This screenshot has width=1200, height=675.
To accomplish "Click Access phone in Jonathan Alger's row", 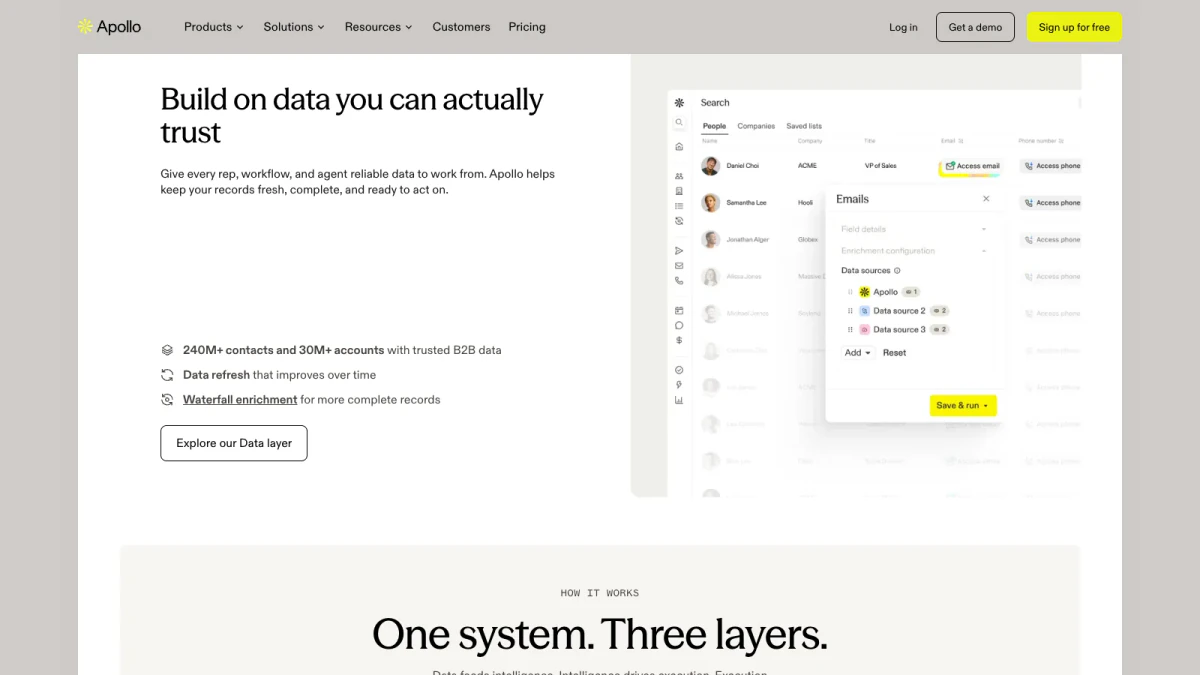I will (1051, 240).
